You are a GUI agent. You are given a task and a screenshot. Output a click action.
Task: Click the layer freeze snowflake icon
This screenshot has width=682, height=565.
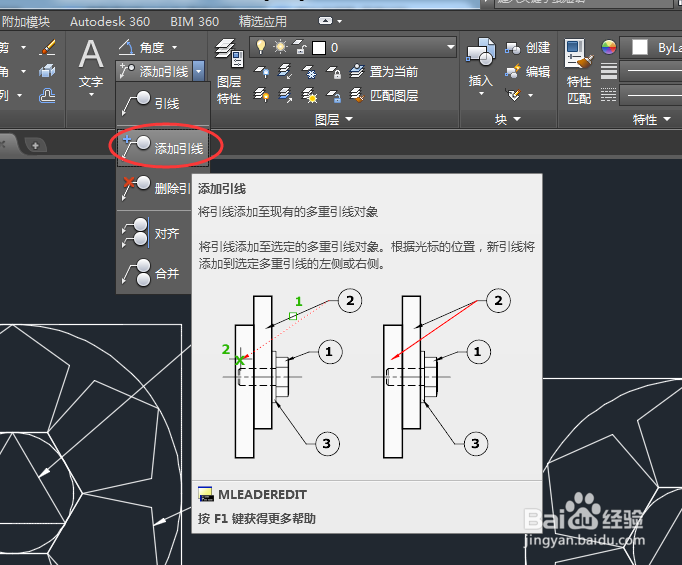pyautogui.click(x=310, y=72)
